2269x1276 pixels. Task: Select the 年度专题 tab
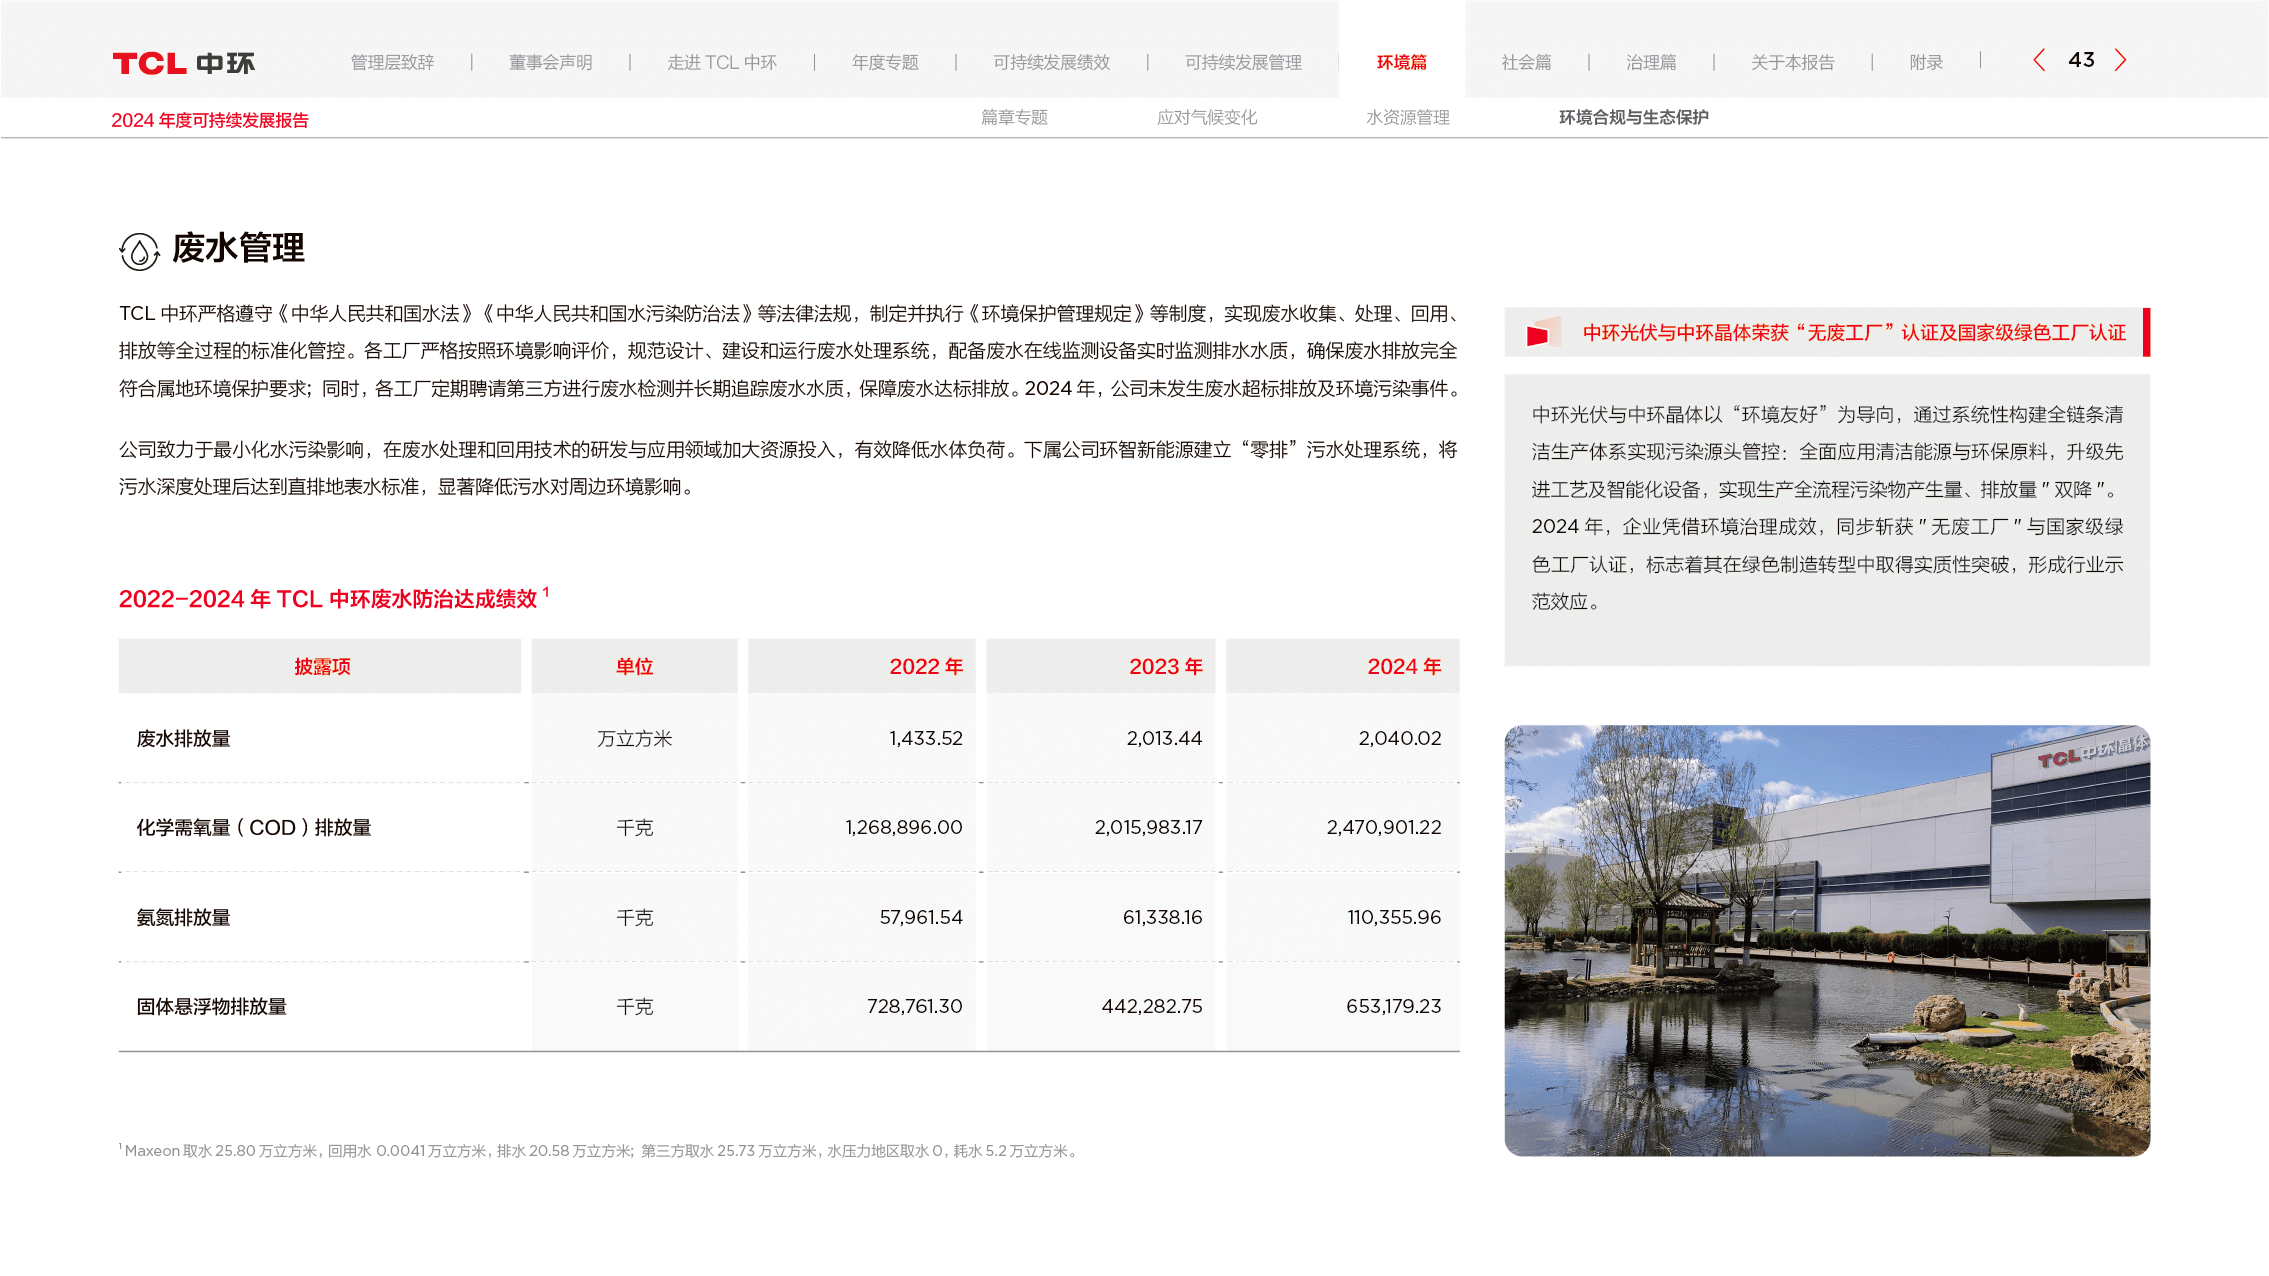885,62
